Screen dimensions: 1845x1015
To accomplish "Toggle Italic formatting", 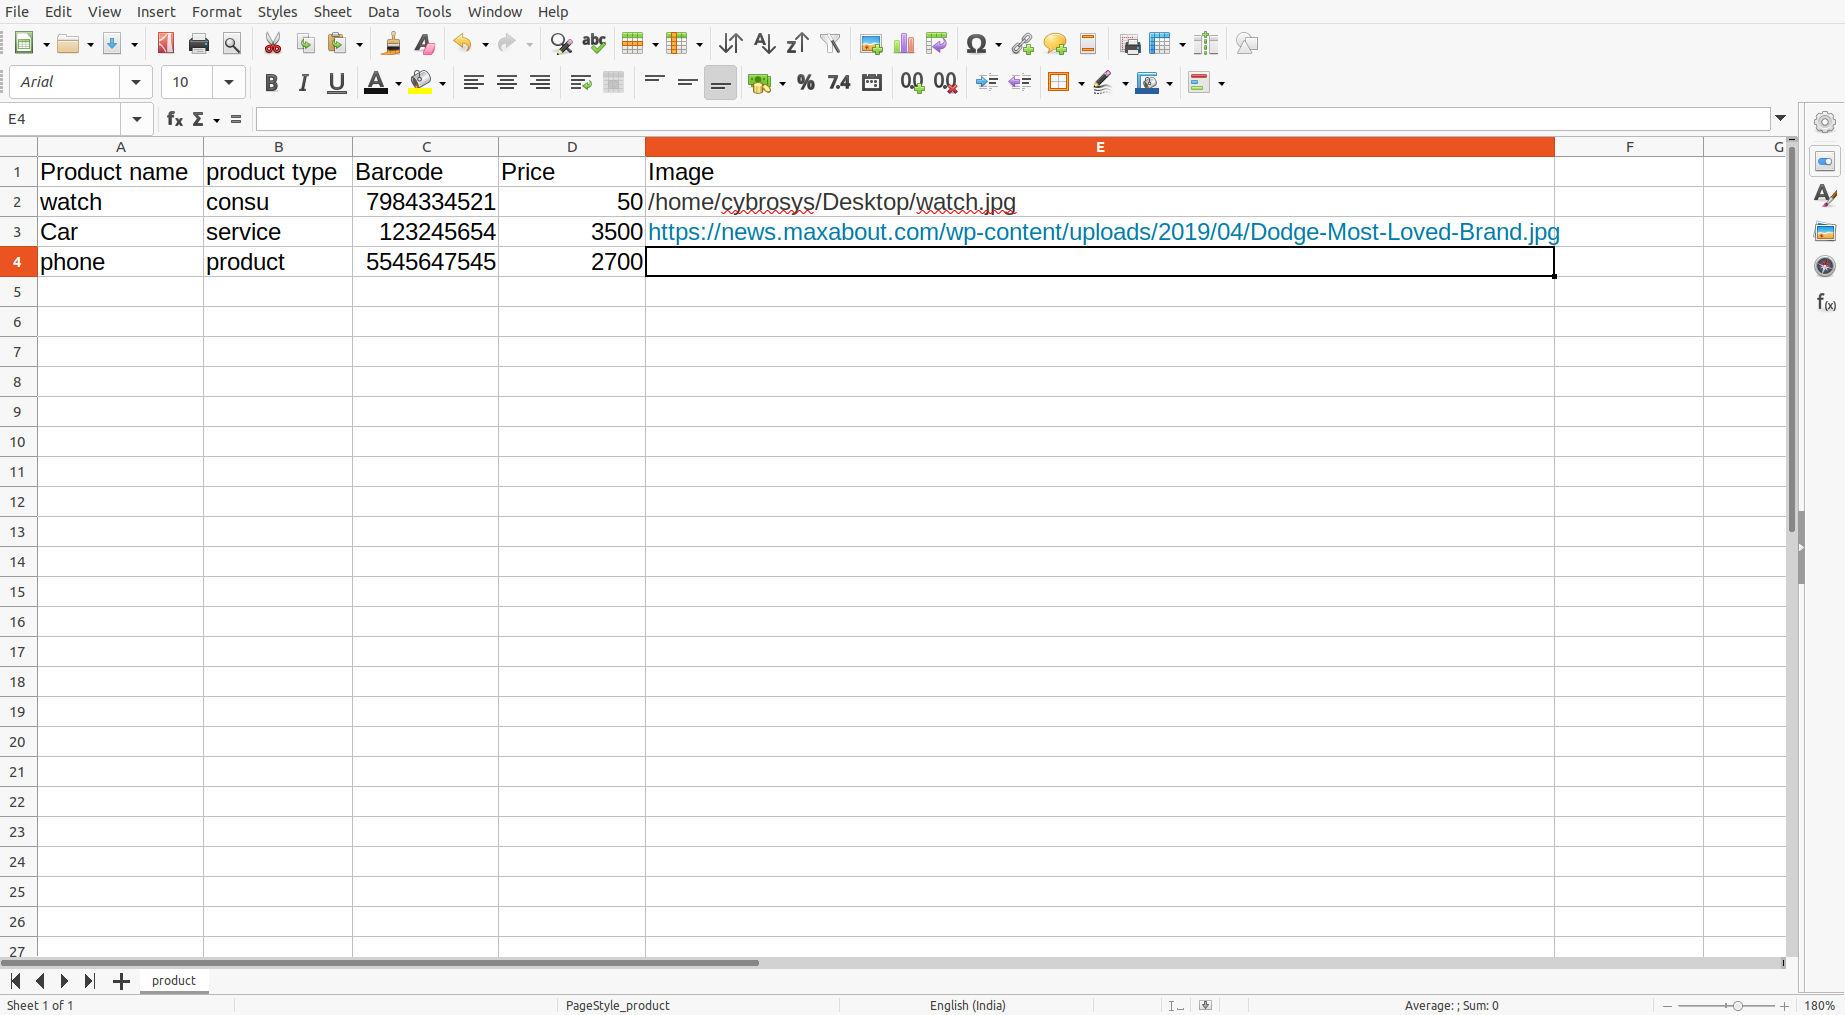I will click(303, 83).
